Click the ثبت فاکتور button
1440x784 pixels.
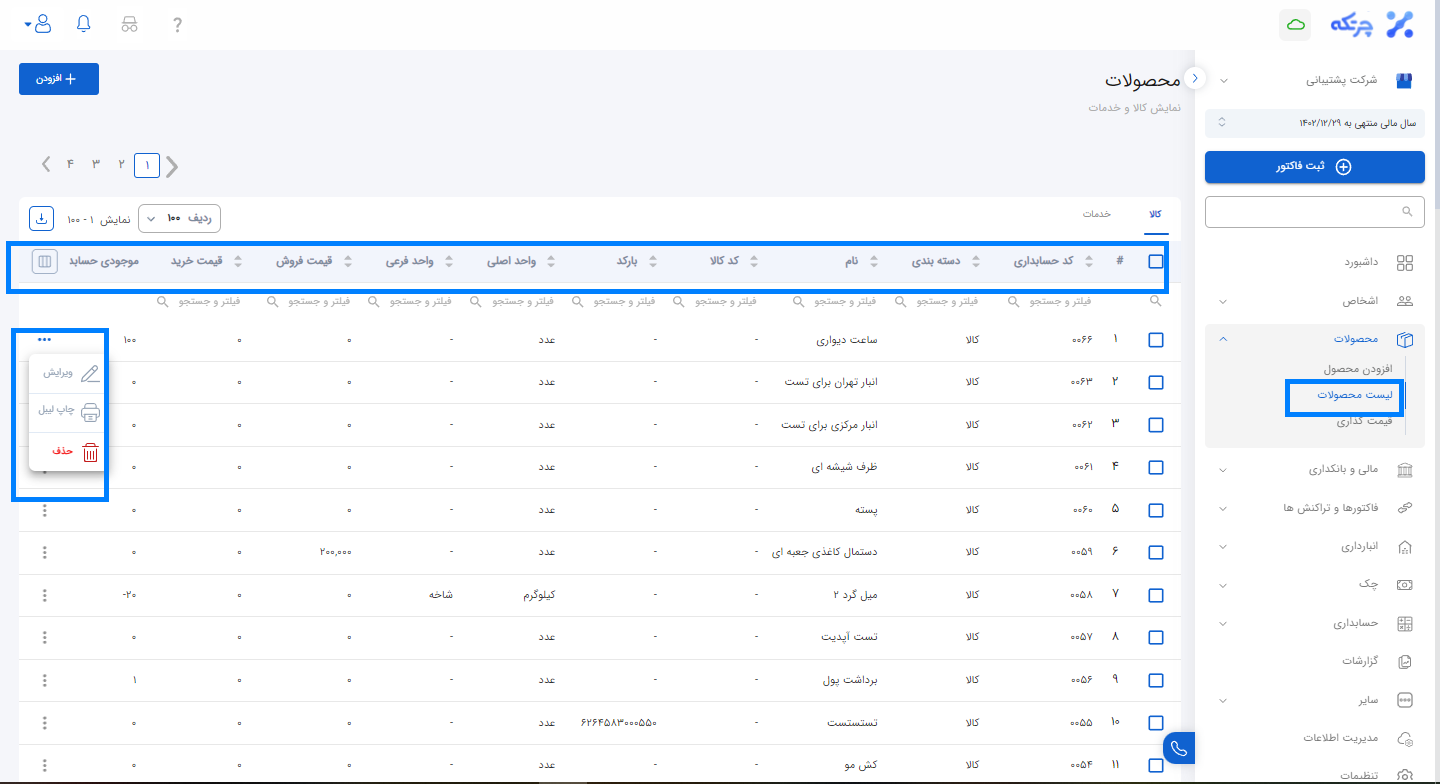pyautogui.click(x=1314, y=167)
